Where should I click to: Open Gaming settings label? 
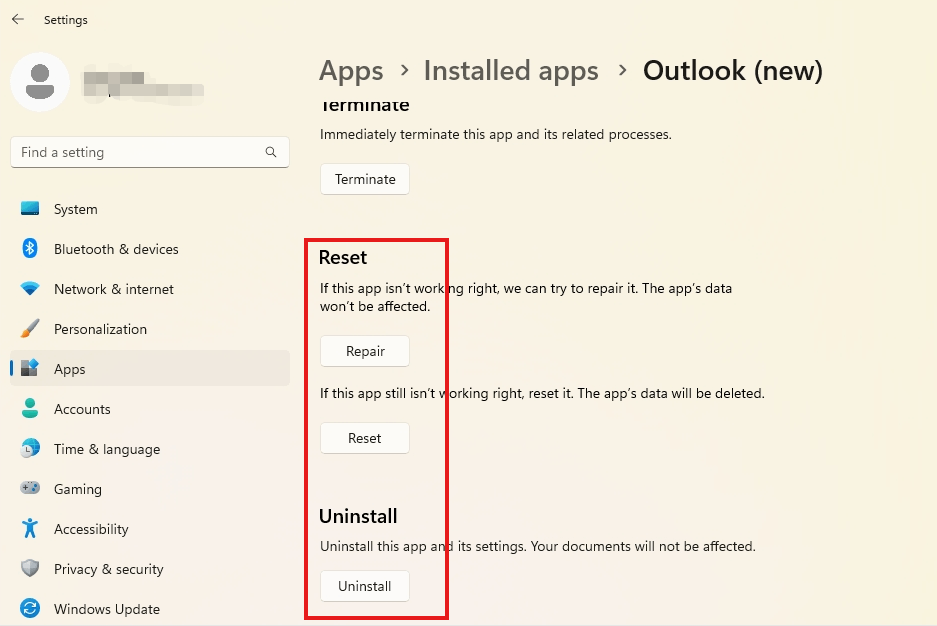(78, 489)
